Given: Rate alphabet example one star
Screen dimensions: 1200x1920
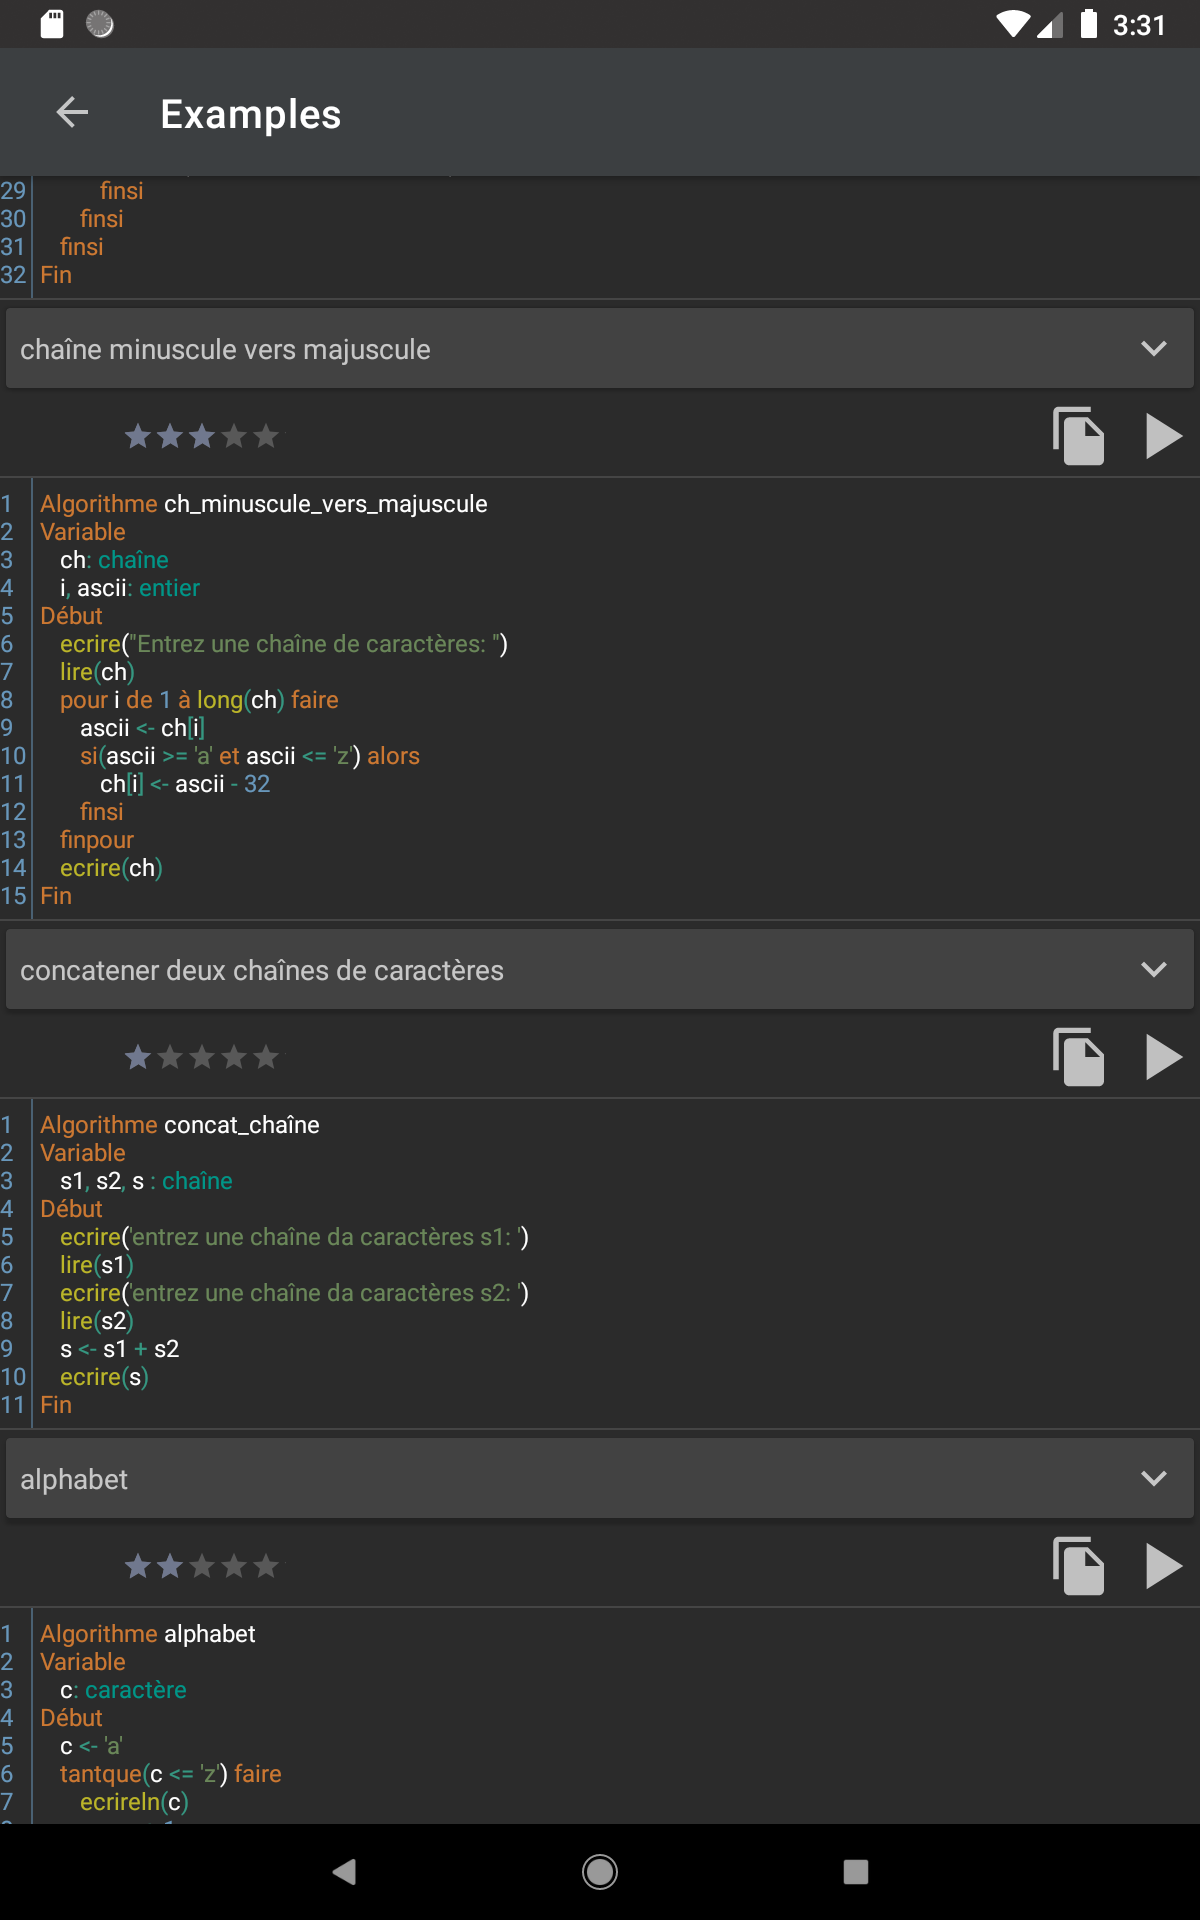Looking at the screenshot, I should click(138, 1566).
